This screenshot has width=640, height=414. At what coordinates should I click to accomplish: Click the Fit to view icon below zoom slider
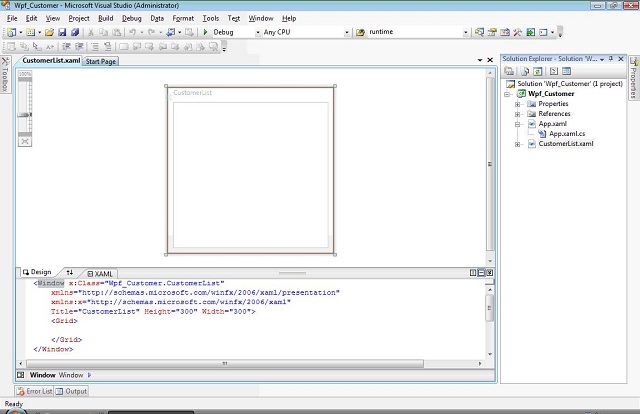point(25,141)
